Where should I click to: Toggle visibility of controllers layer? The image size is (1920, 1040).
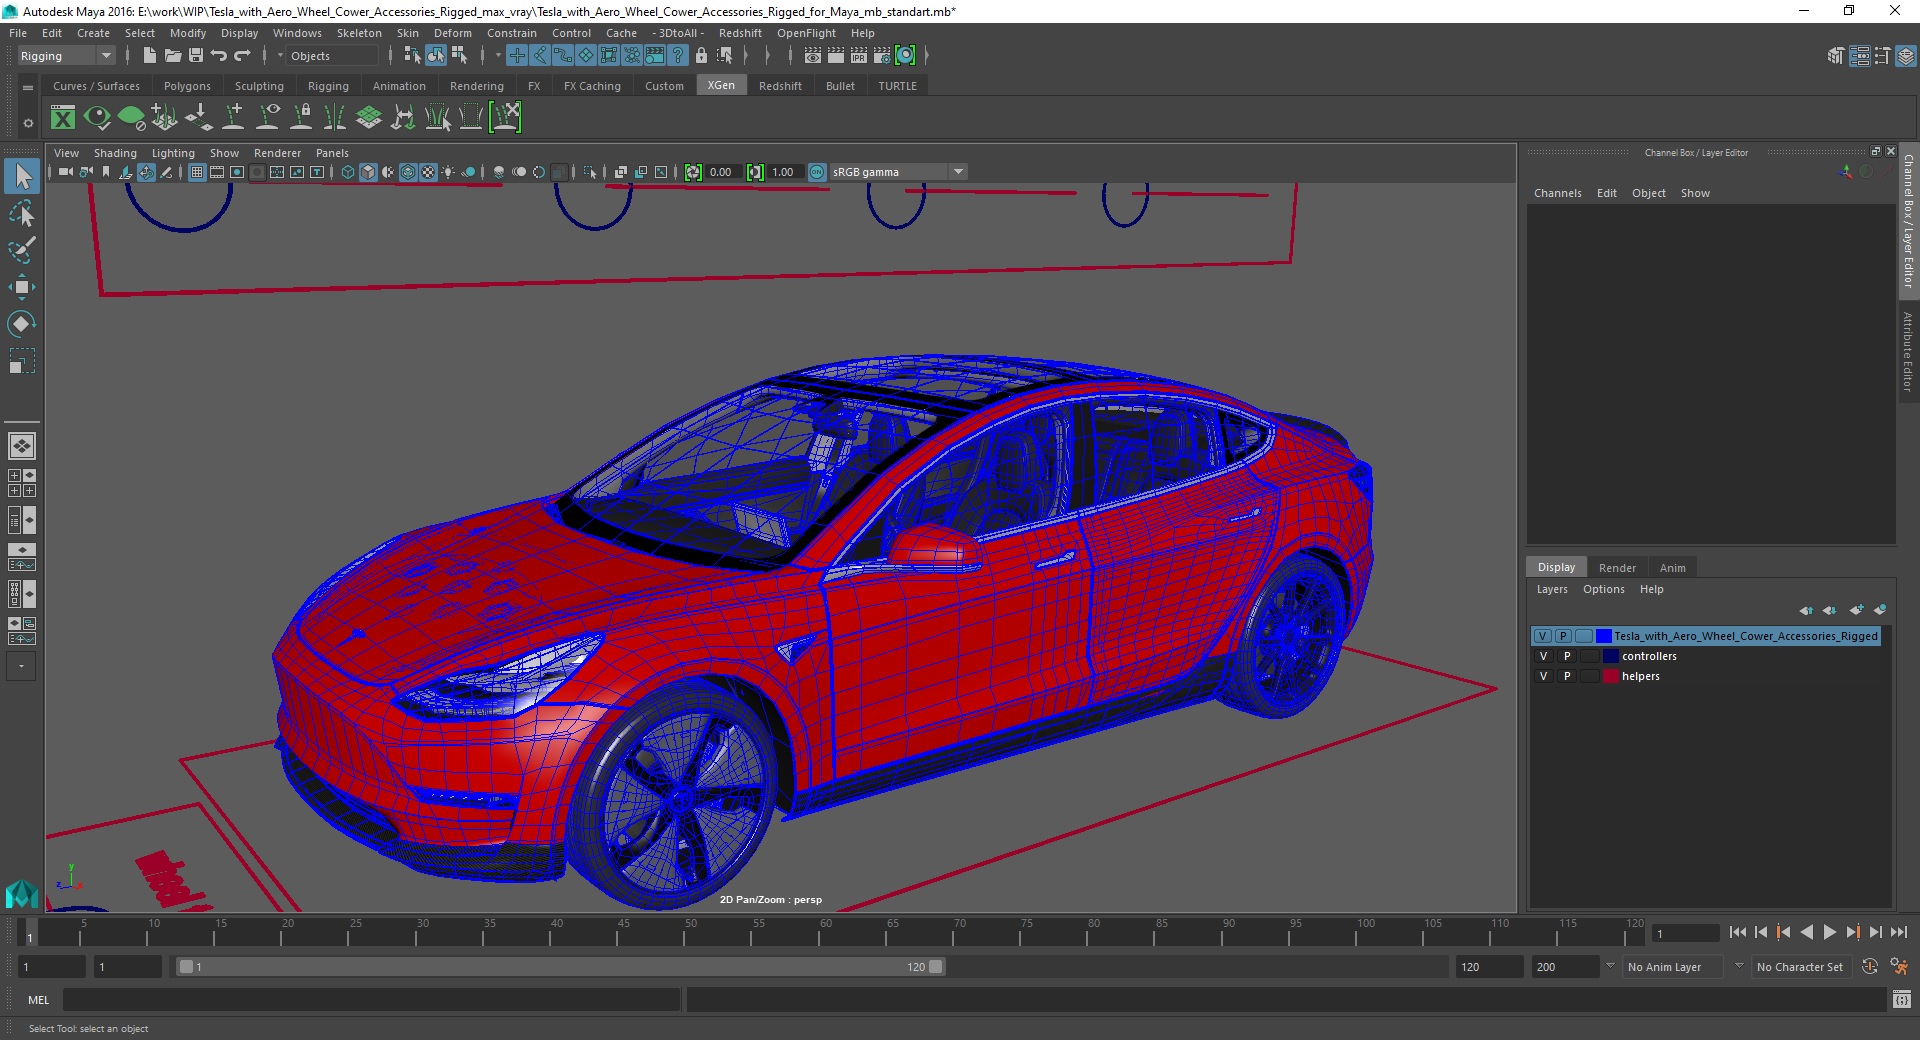point(1543,656)
